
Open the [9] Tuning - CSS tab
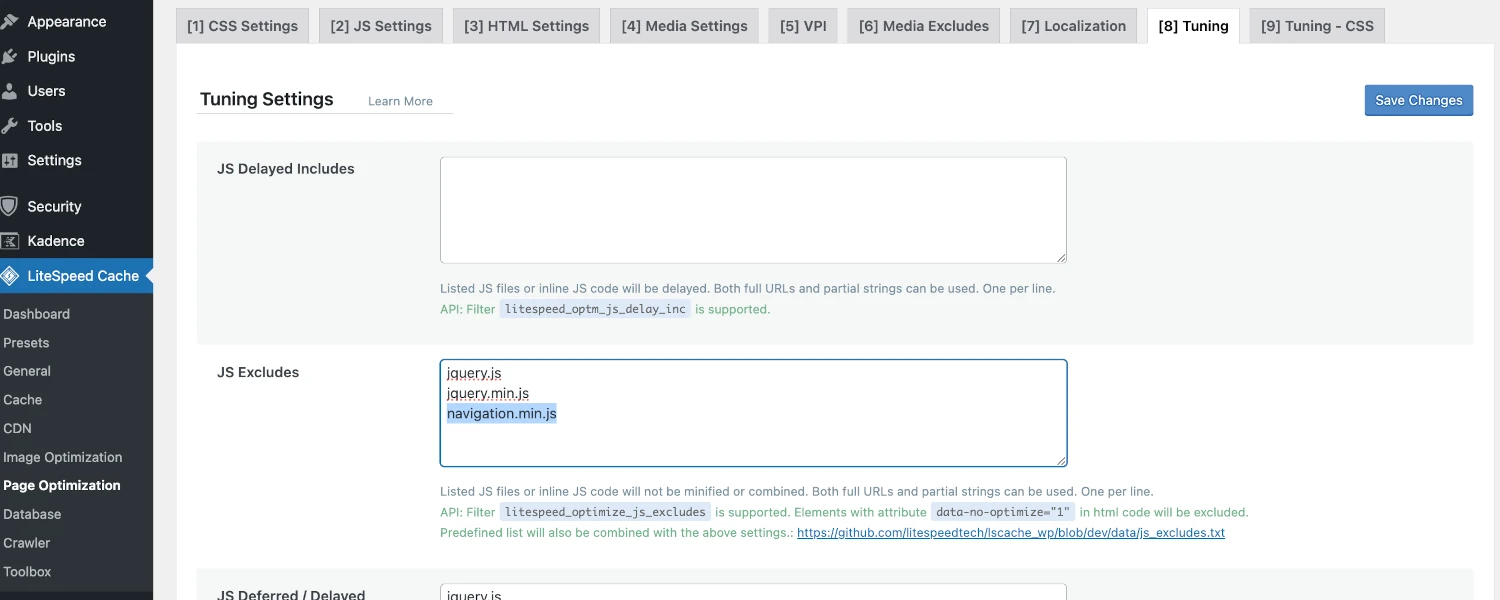1317,26
